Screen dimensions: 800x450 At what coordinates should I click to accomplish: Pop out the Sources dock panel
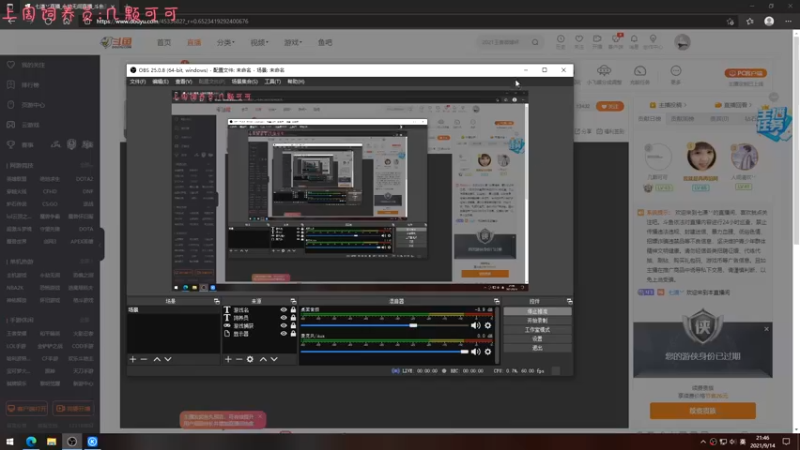click(x=293, y=302)
